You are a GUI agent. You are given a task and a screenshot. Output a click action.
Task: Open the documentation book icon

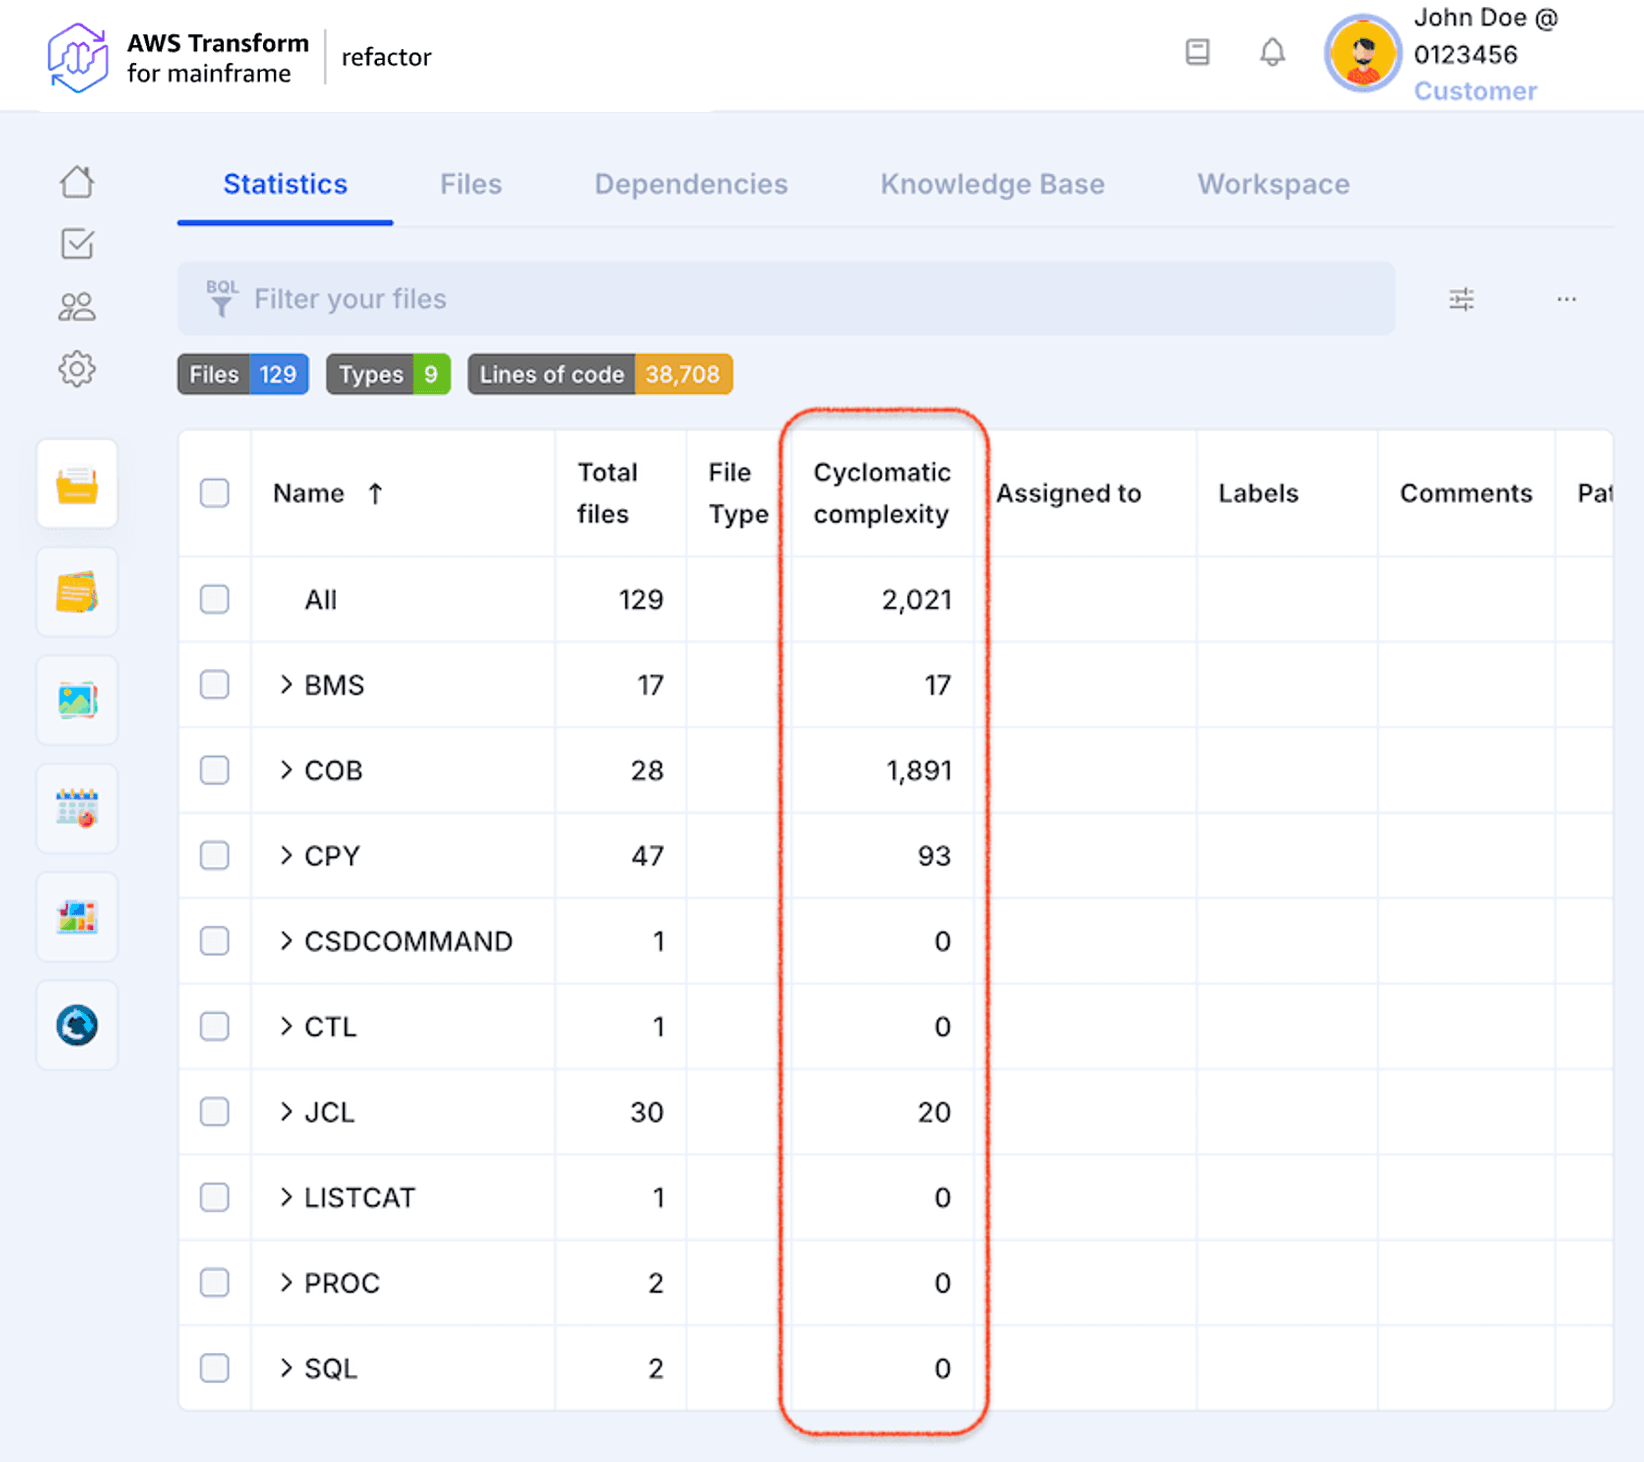point(1197,52)
